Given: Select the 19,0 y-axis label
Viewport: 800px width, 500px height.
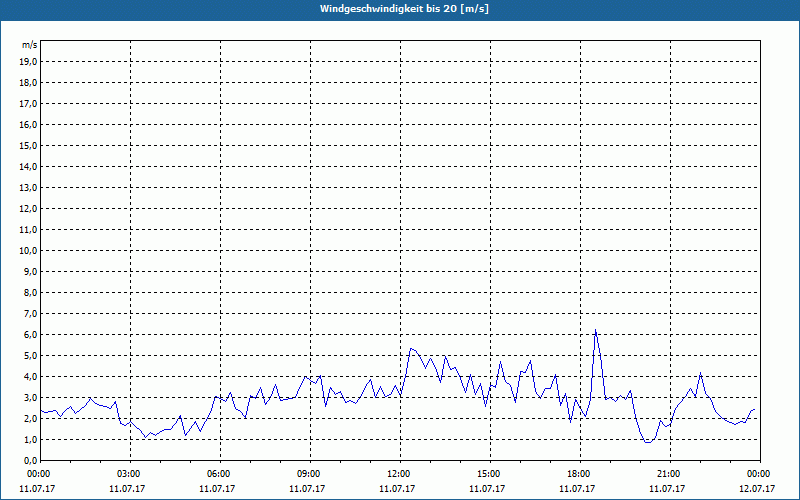Looking at the screenshot, I should [x=29, y=62].
